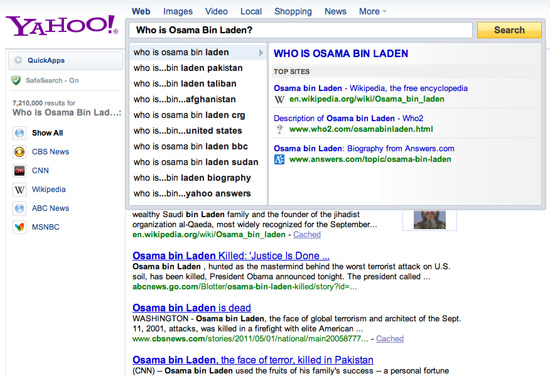Click the MSNBC peacock icon
Image resolution: width=550 pixels, height=376 pixels.
click(20, 227)
